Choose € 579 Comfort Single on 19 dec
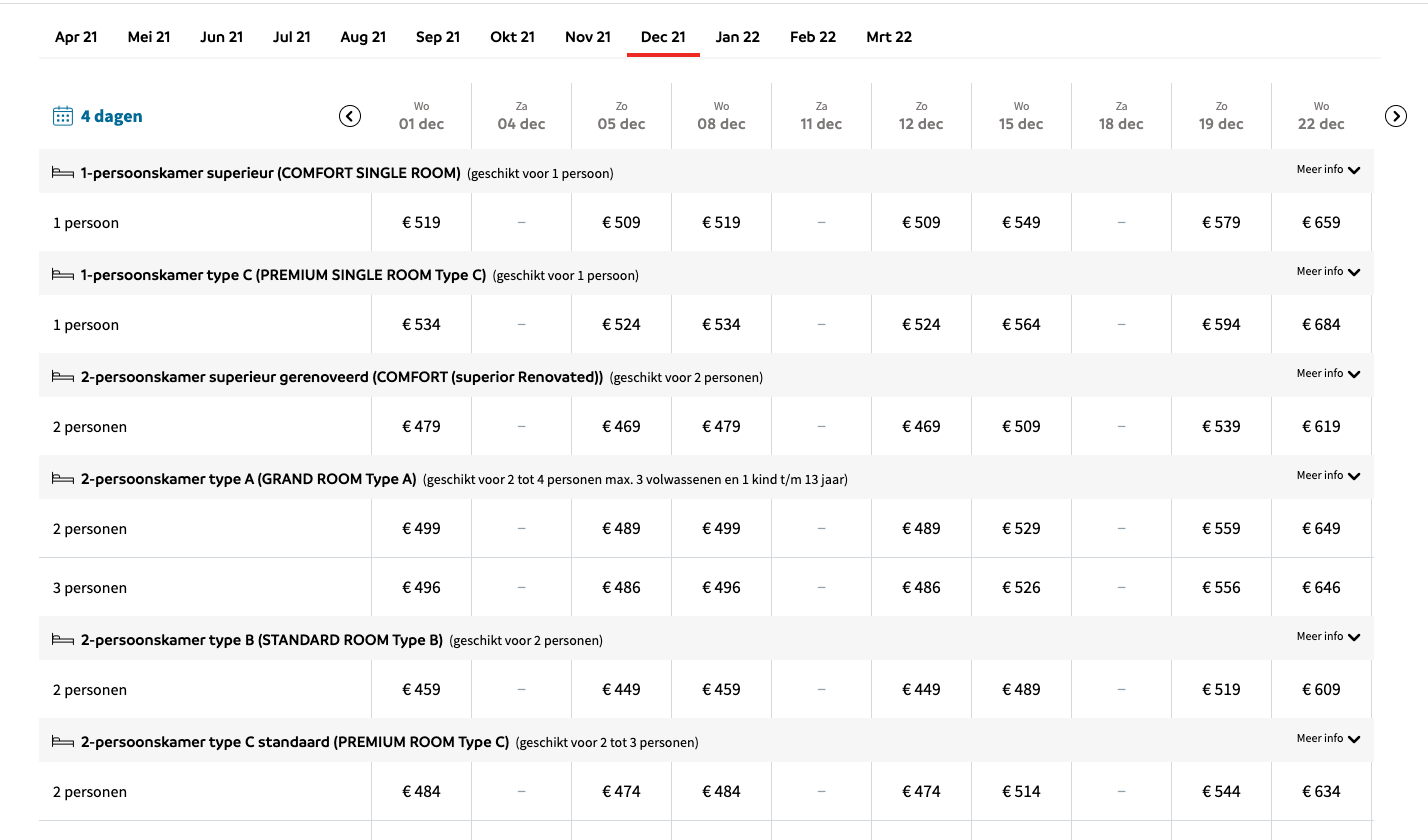 [1221, 222]
